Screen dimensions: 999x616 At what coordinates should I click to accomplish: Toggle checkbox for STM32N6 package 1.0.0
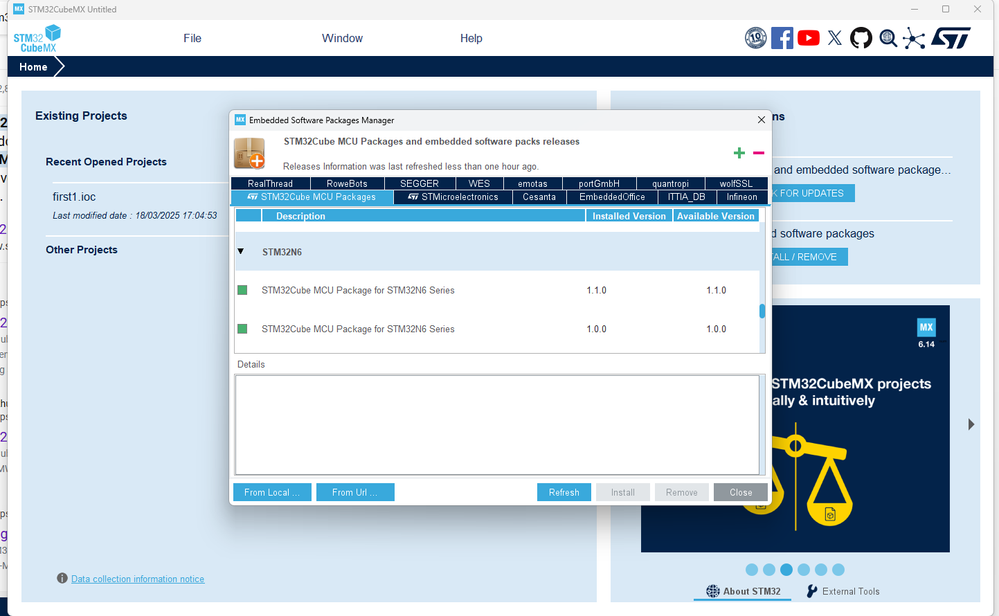click(x=242, y=329)
